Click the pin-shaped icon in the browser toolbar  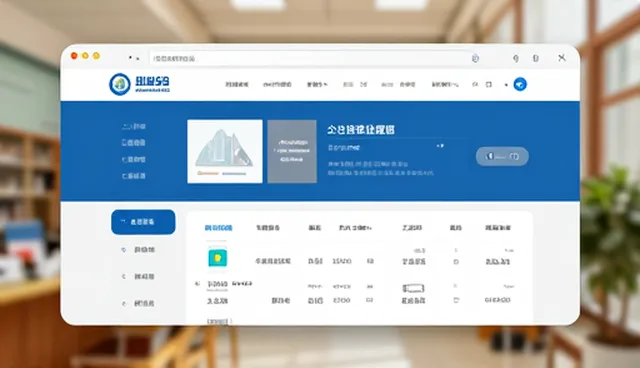coord(516,58)
